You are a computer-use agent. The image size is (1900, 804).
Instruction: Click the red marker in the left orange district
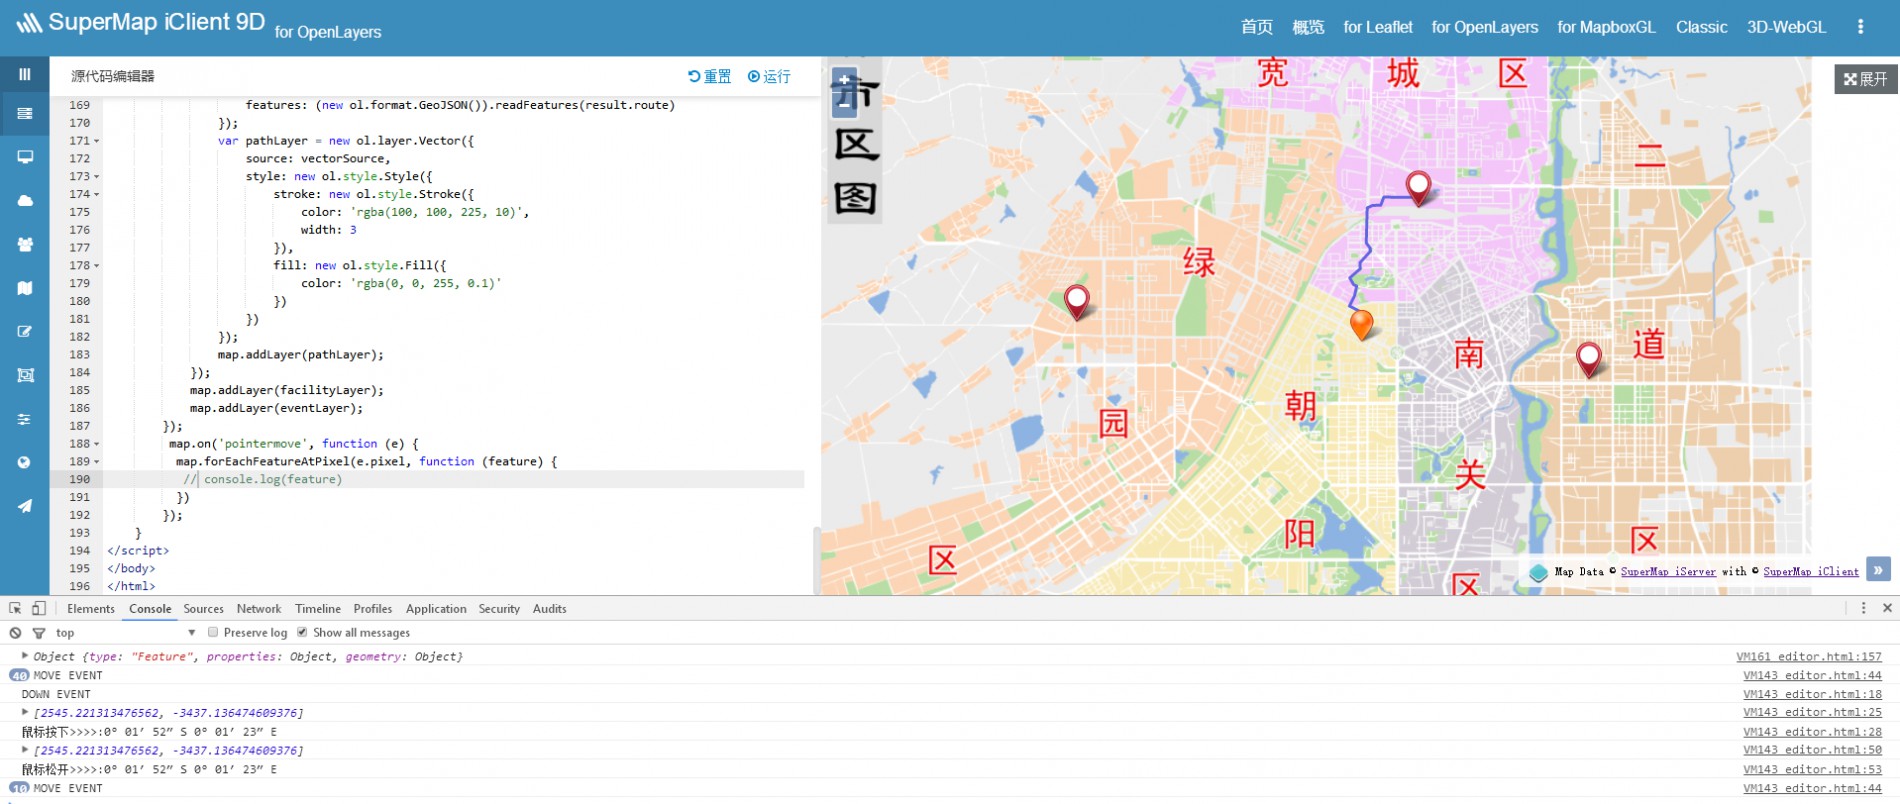(x=1076, y=301)
